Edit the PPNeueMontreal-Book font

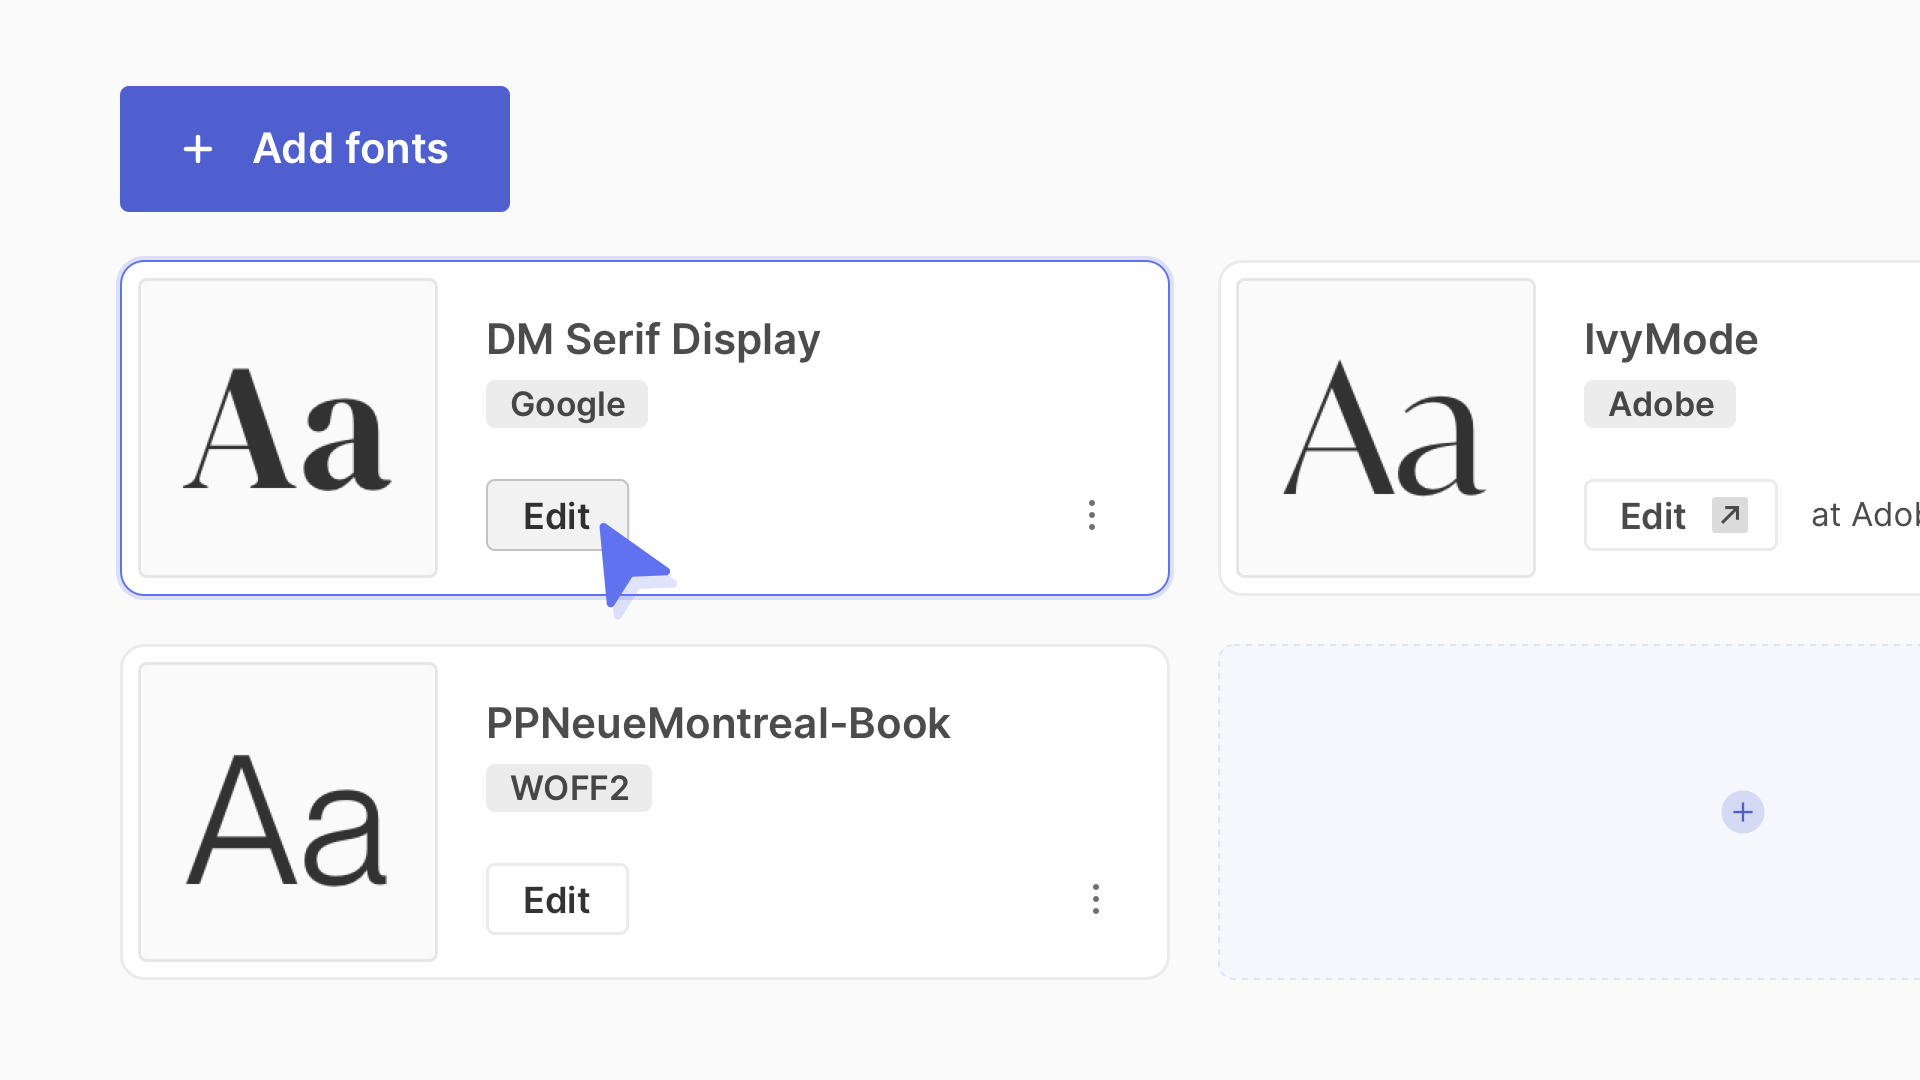[557, 899]
